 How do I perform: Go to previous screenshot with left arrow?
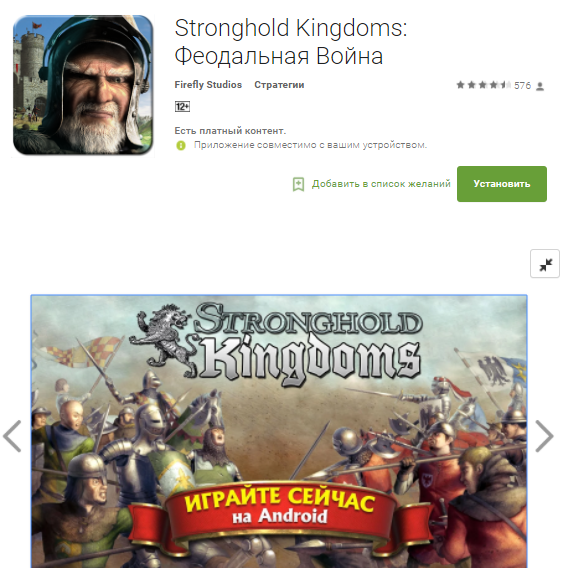(x=12, y=436)
